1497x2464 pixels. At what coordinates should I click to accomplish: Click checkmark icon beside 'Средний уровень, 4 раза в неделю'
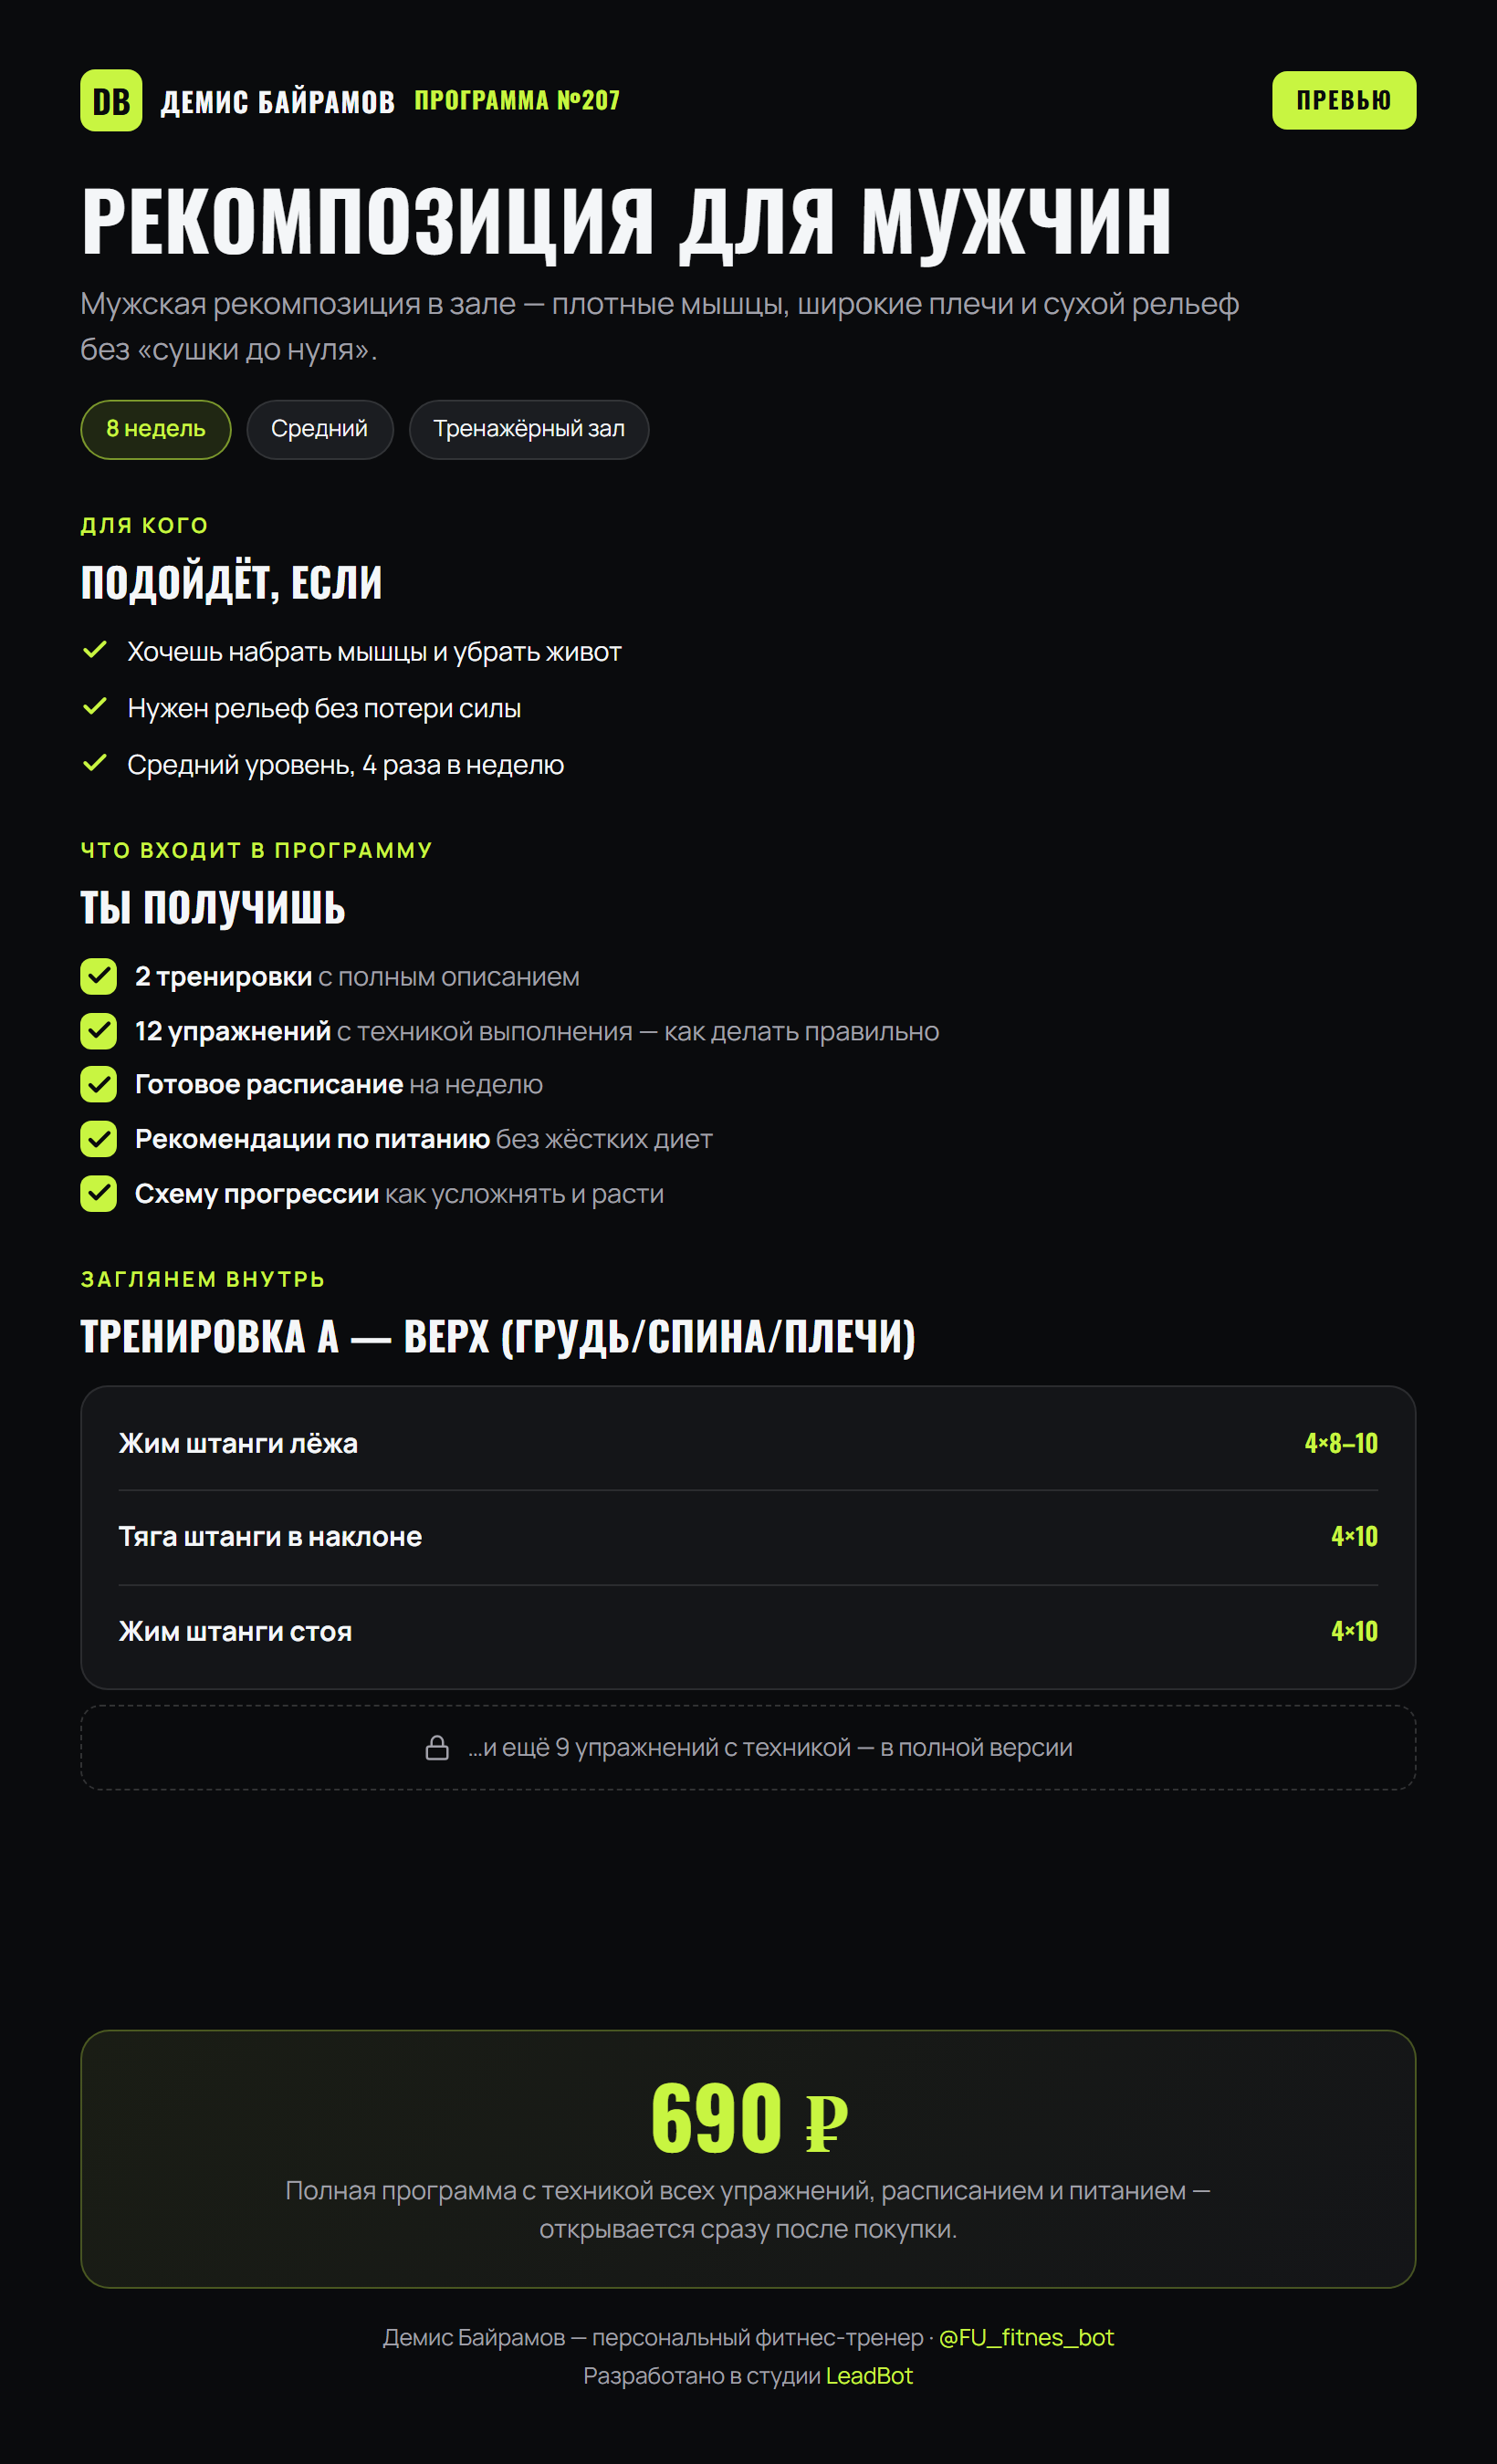[x=95, y=763]
